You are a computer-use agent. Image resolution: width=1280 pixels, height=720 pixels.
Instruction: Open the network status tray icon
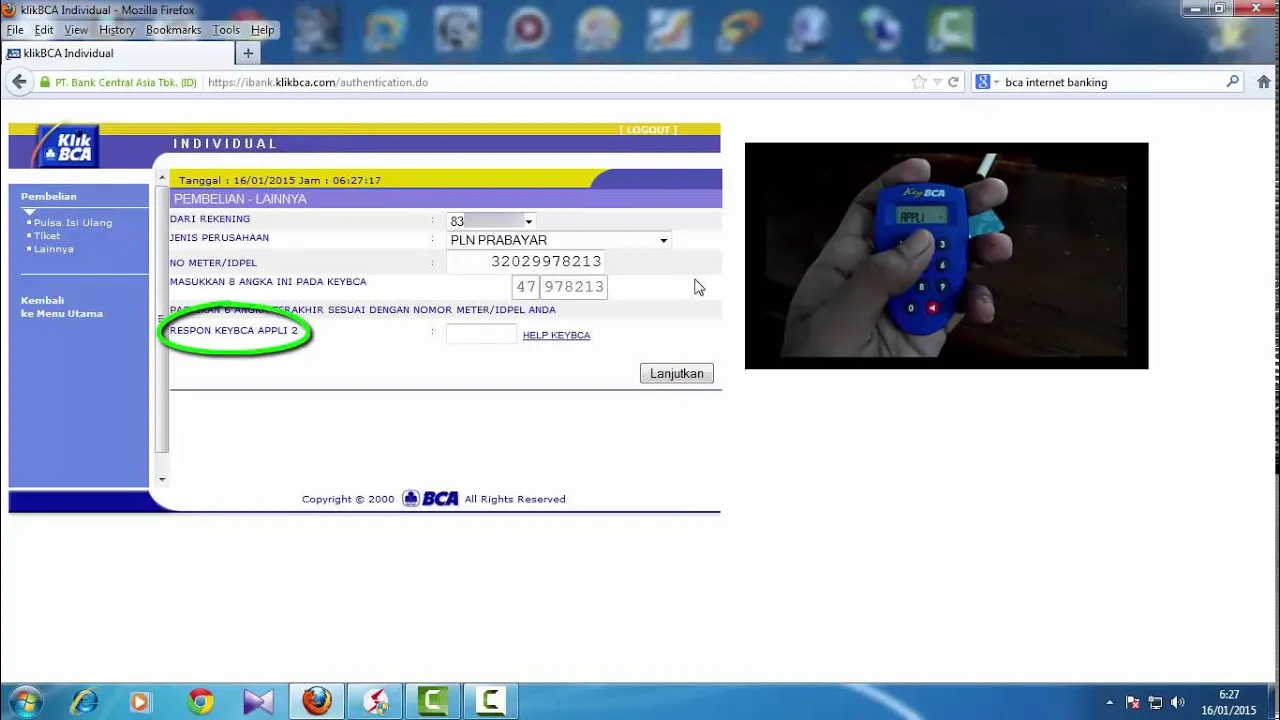pyautogui.click(x=1155, y=703)
